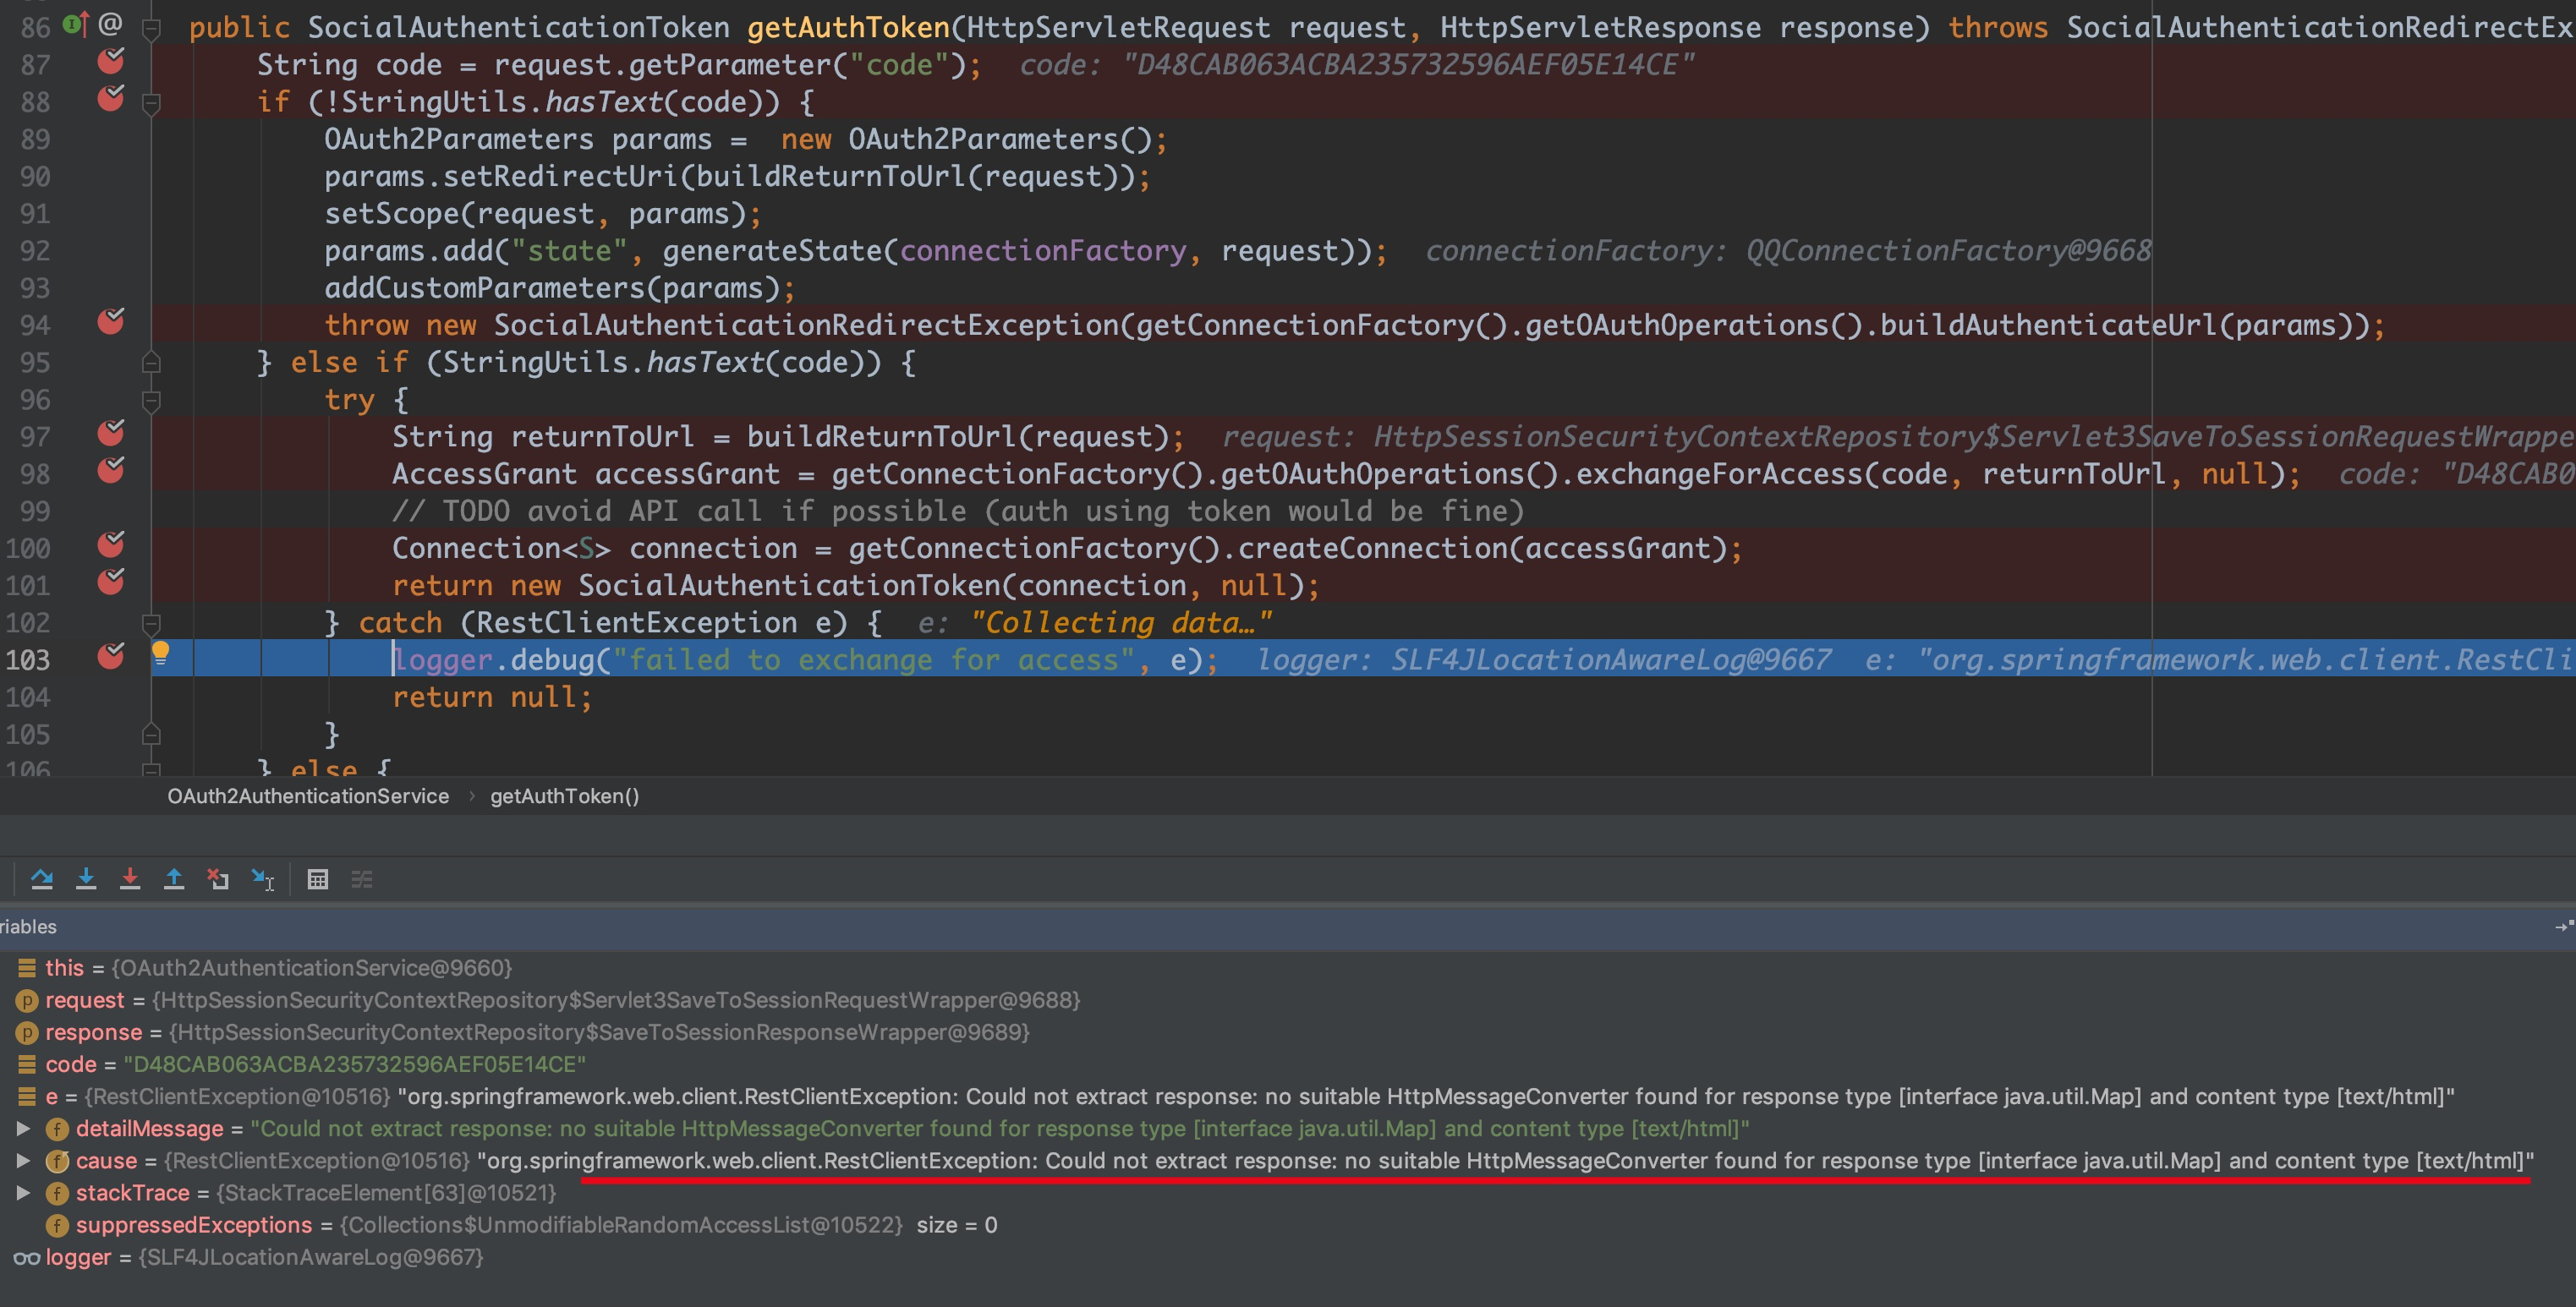
Task: Click the Step Over debugger icon
Action: point(42,879)
